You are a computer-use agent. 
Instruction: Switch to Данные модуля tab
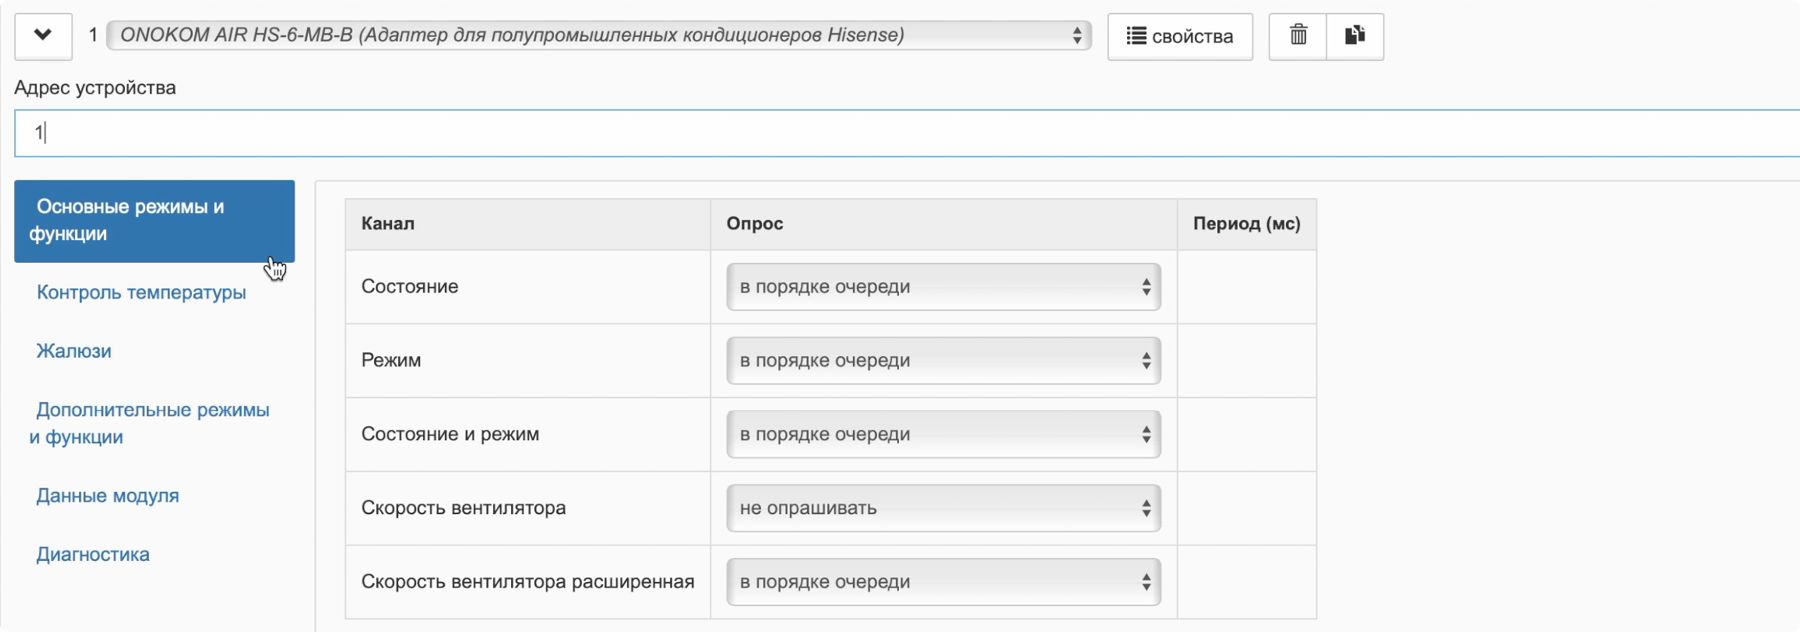[x=108, y=496]
